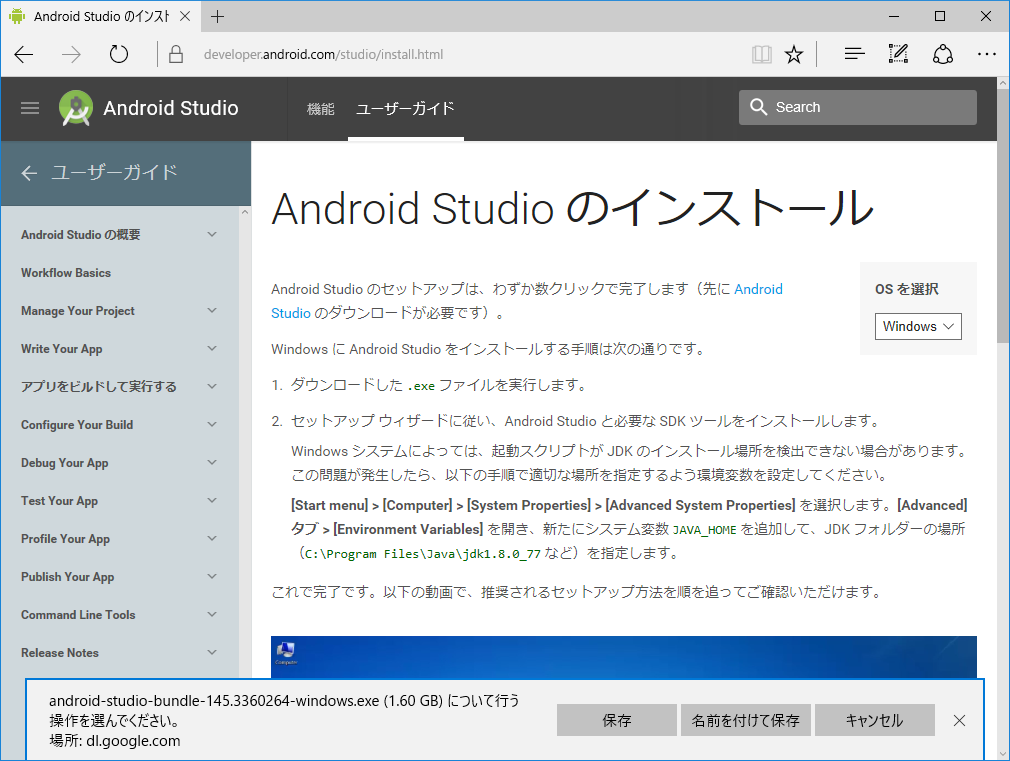
Task: Expand Release Notes chevron
Action: pyautogui.click(x=212, y=653)
